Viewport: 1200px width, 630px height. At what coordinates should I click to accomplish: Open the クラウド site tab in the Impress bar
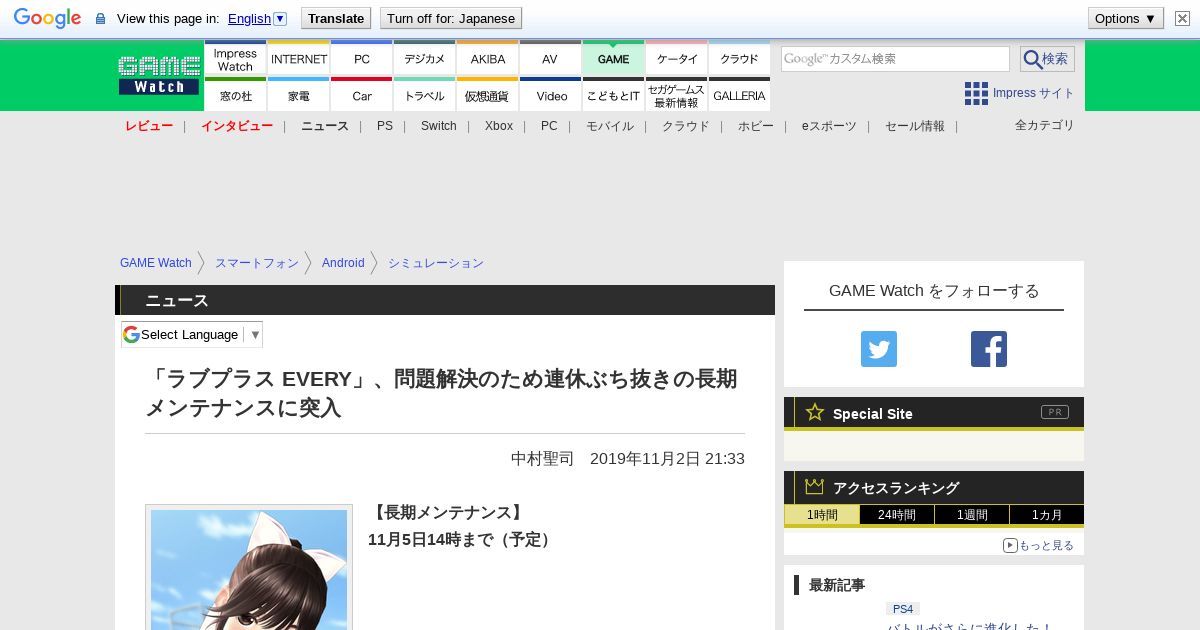click(x=740, y=59)
